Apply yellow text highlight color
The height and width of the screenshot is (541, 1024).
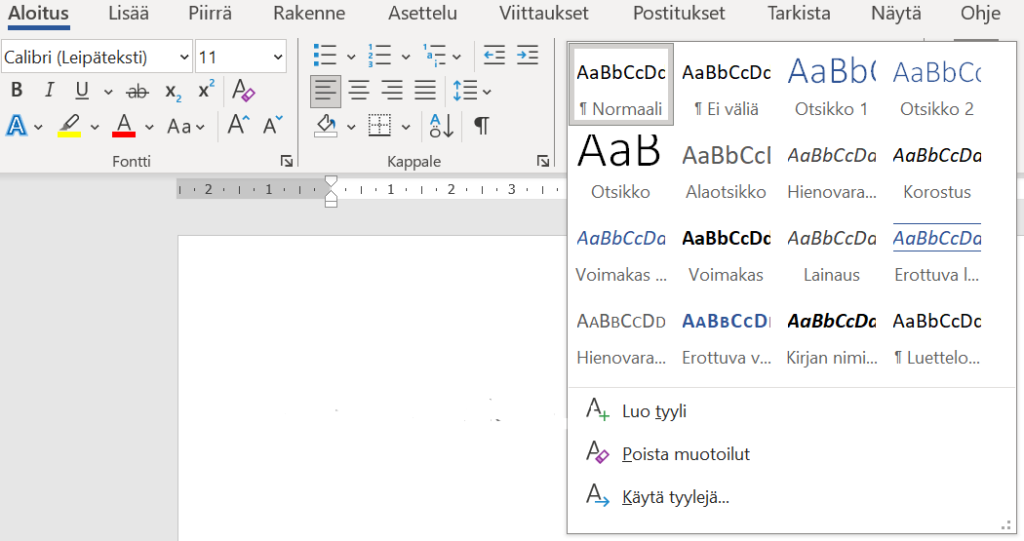(x=69, y=126)
